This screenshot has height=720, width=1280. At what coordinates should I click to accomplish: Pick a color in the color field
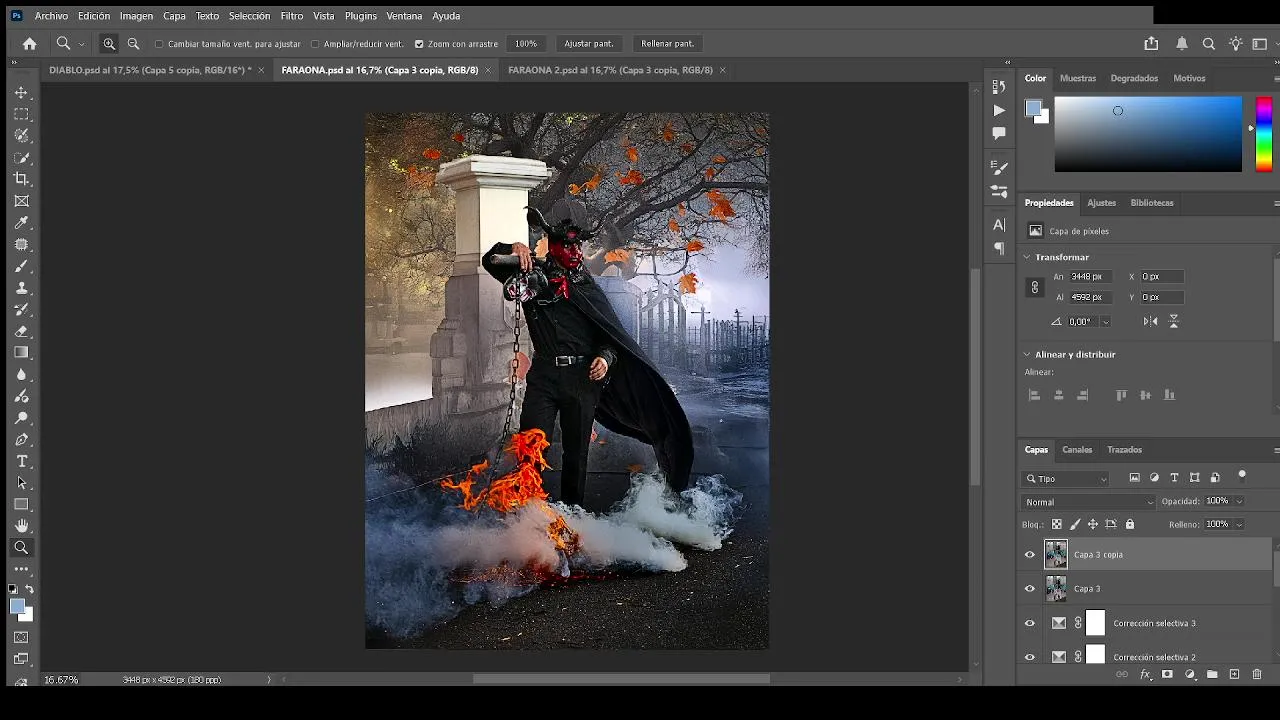pos(1148,134)
